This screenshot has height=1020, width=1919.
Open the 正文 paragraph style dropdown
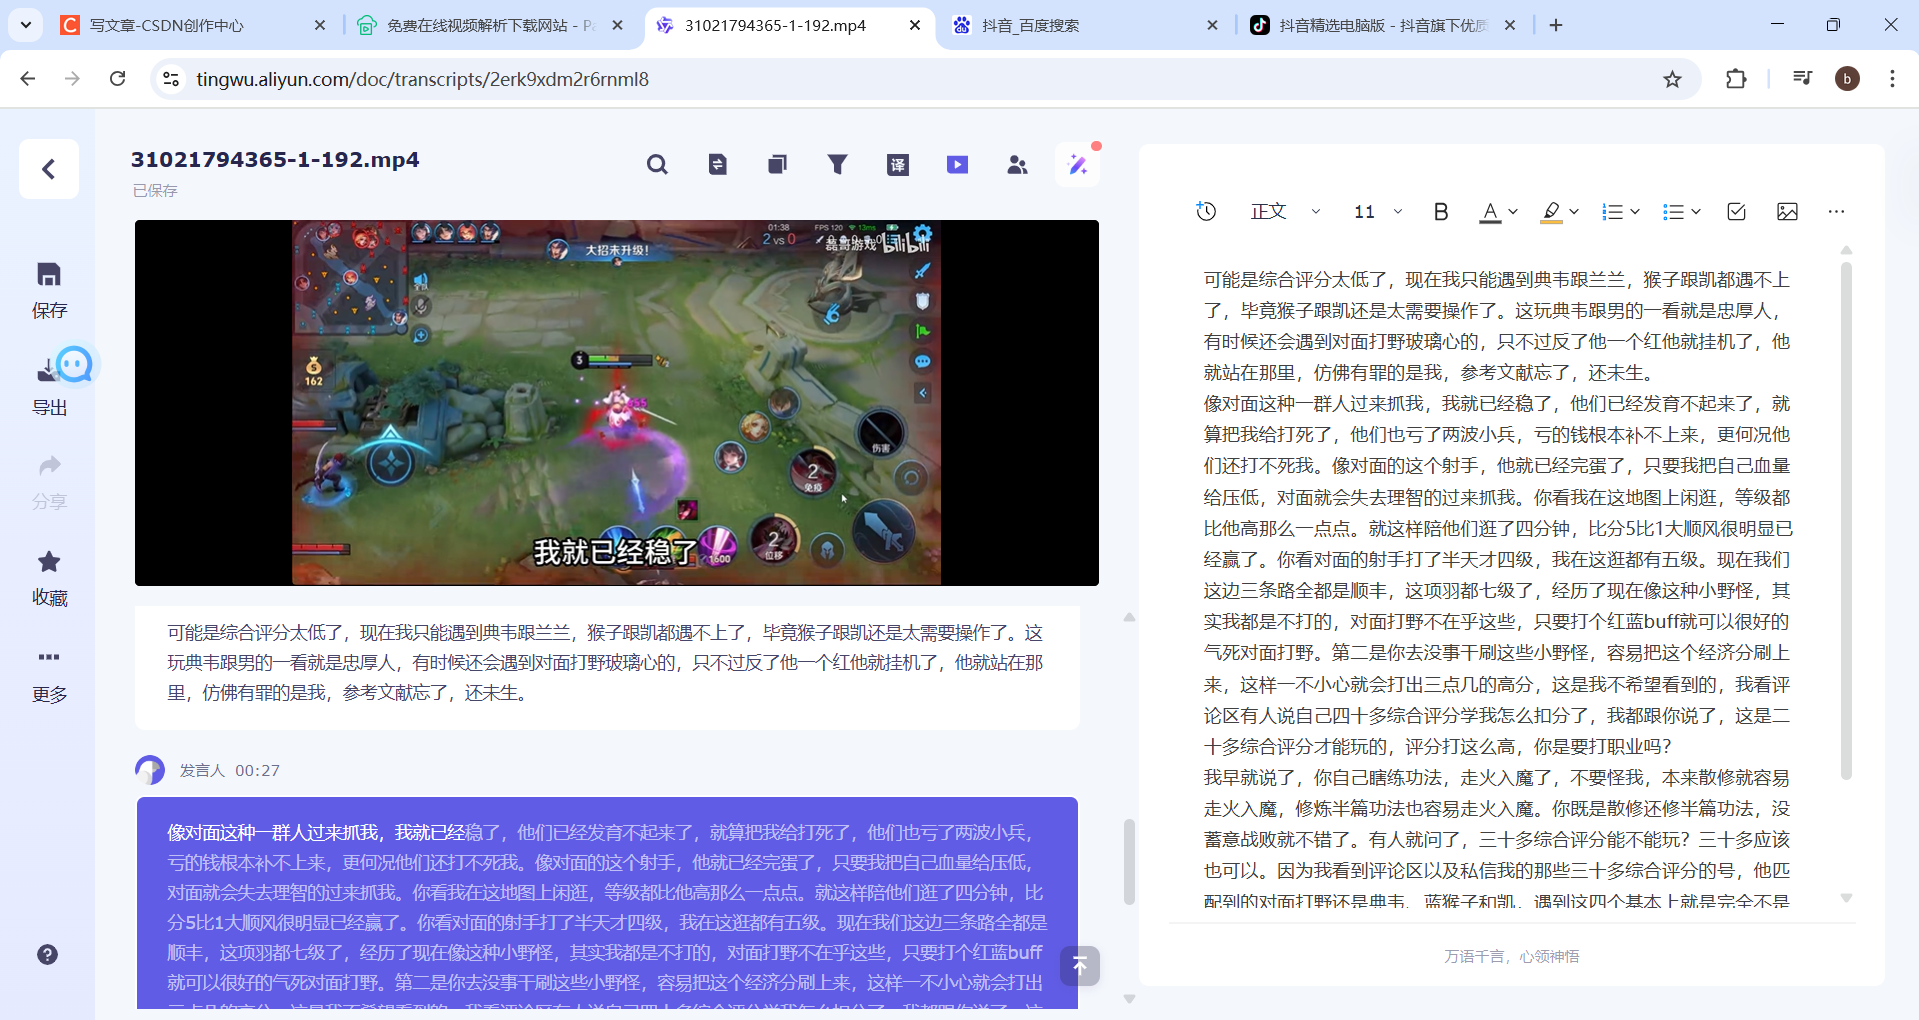pyautogui.click(x=1286, y=211)
